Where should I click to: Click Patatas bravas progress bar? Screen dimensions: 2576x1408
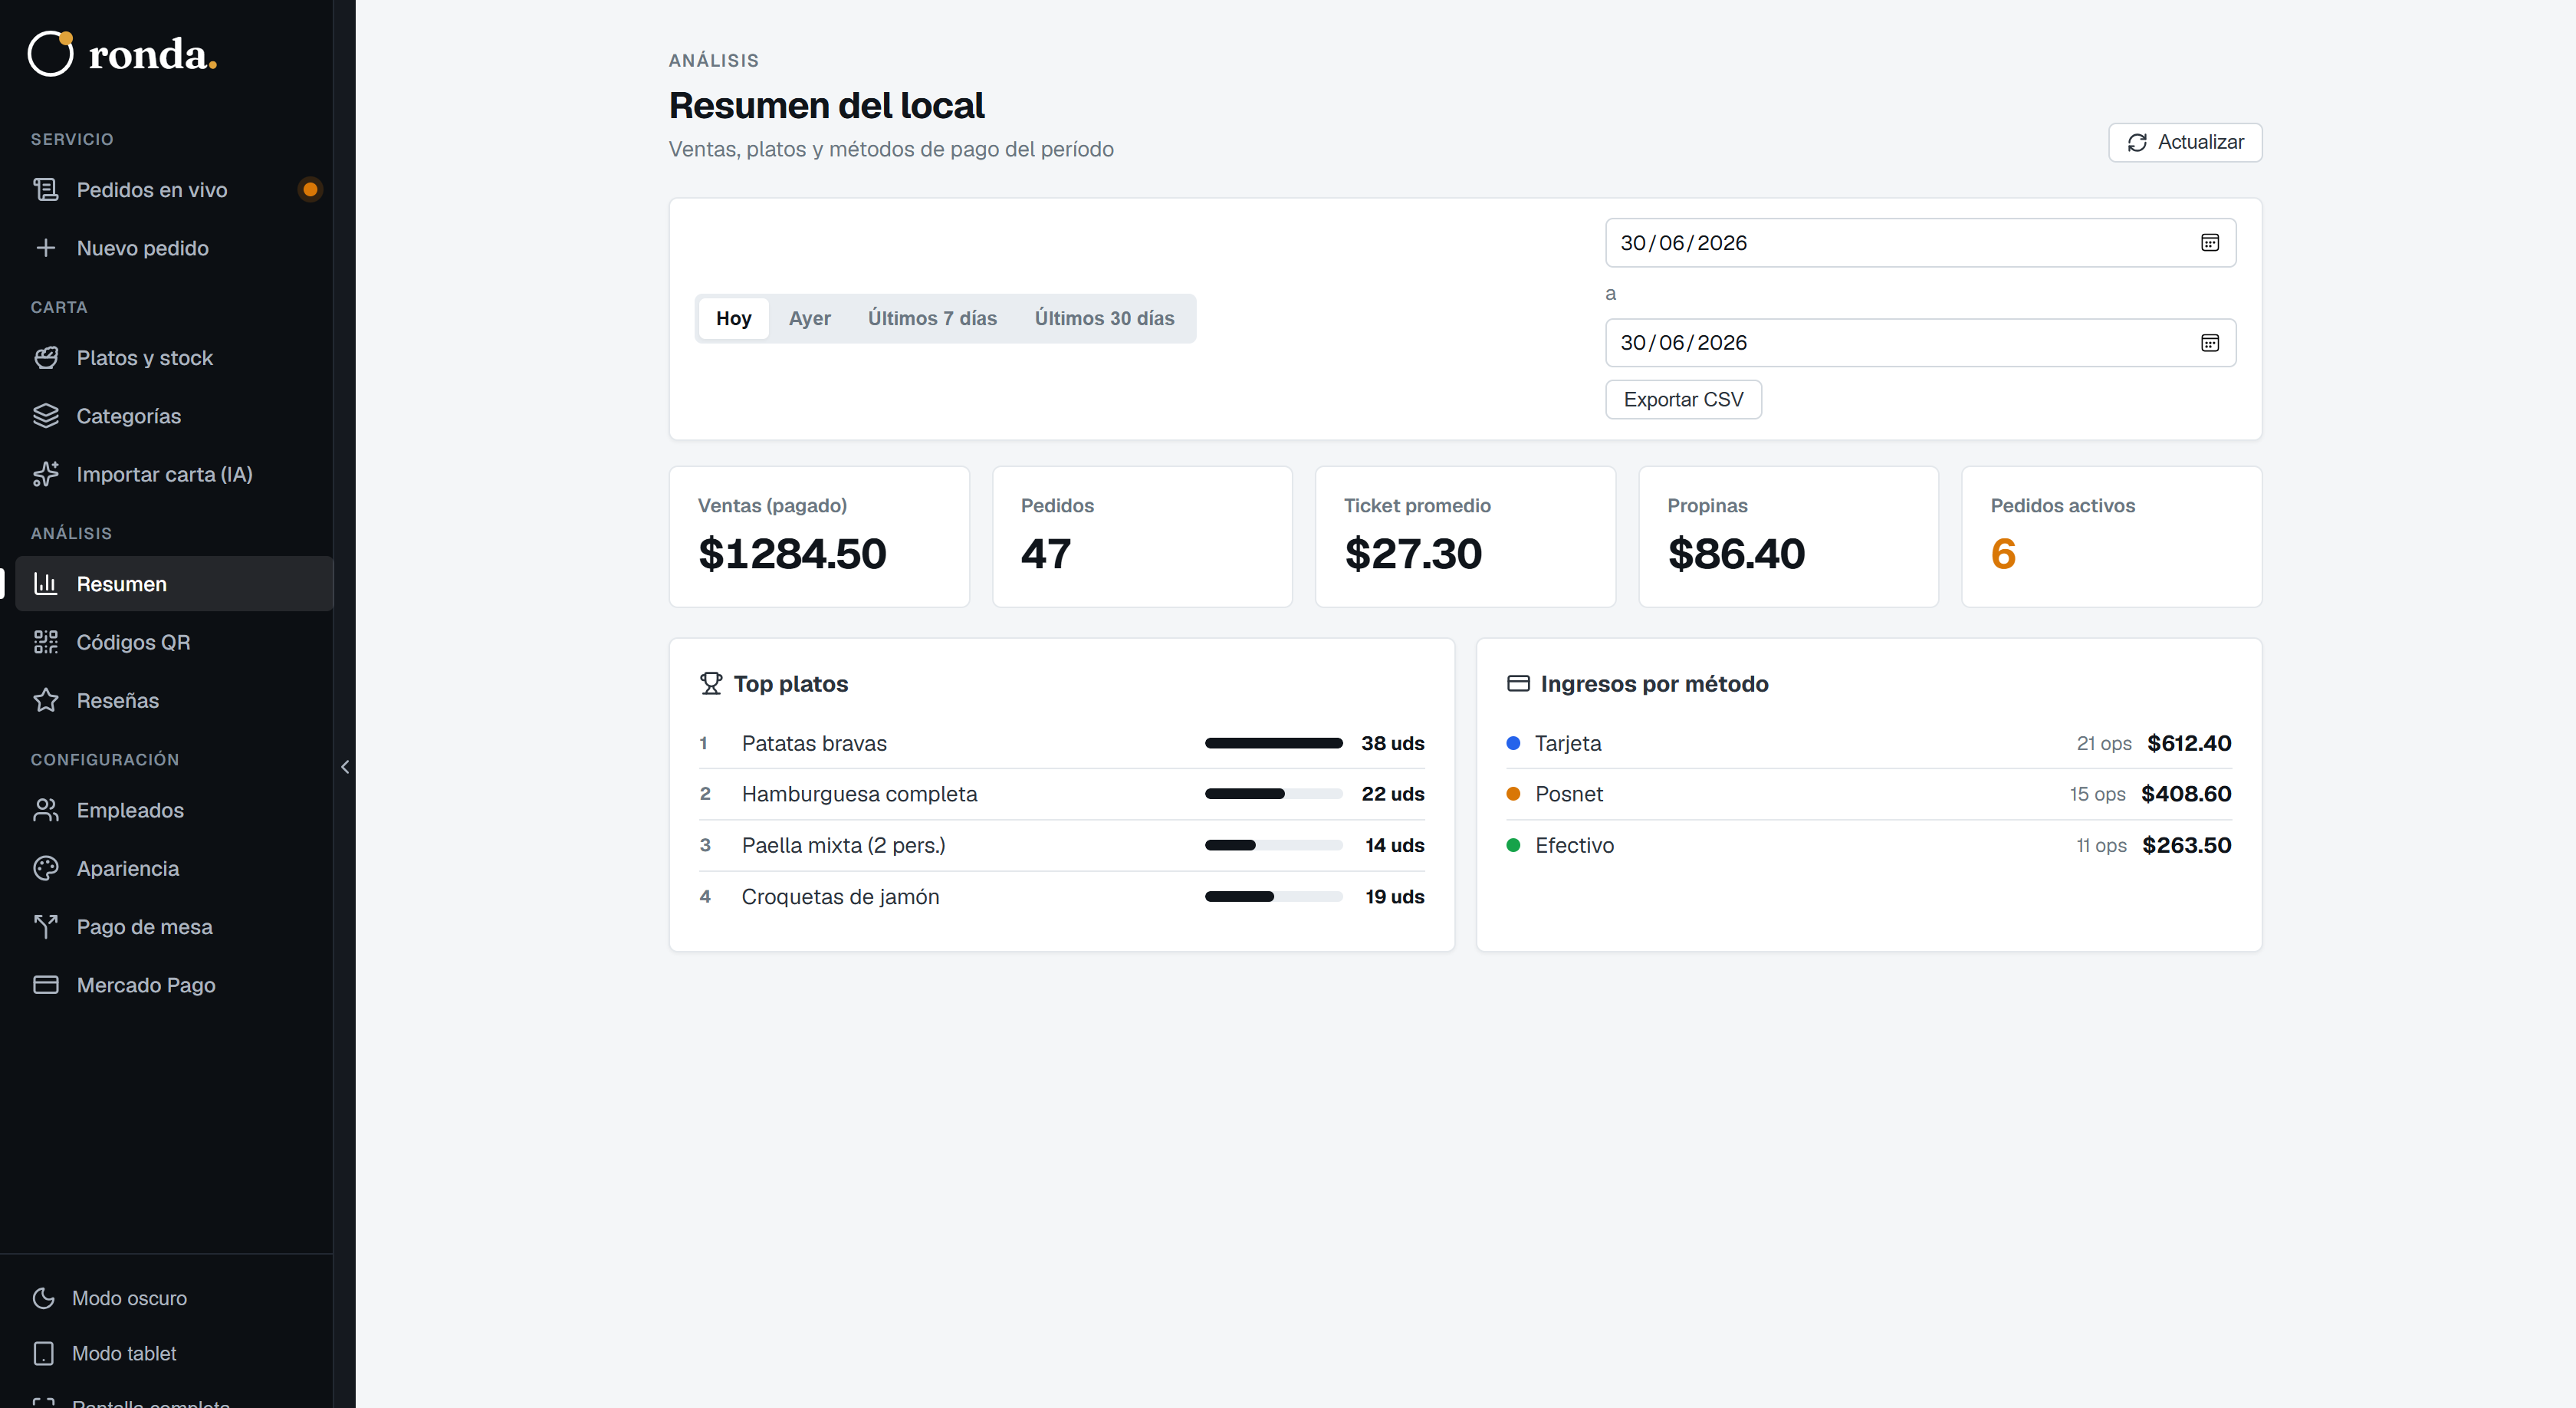(x=1273, y=743)
